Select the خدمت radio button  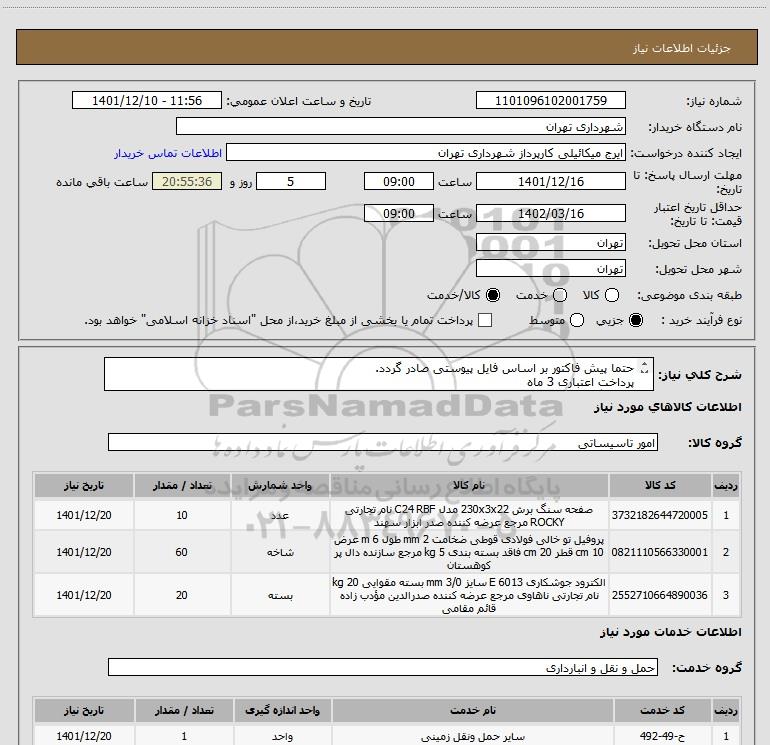(x=560, y=295)
